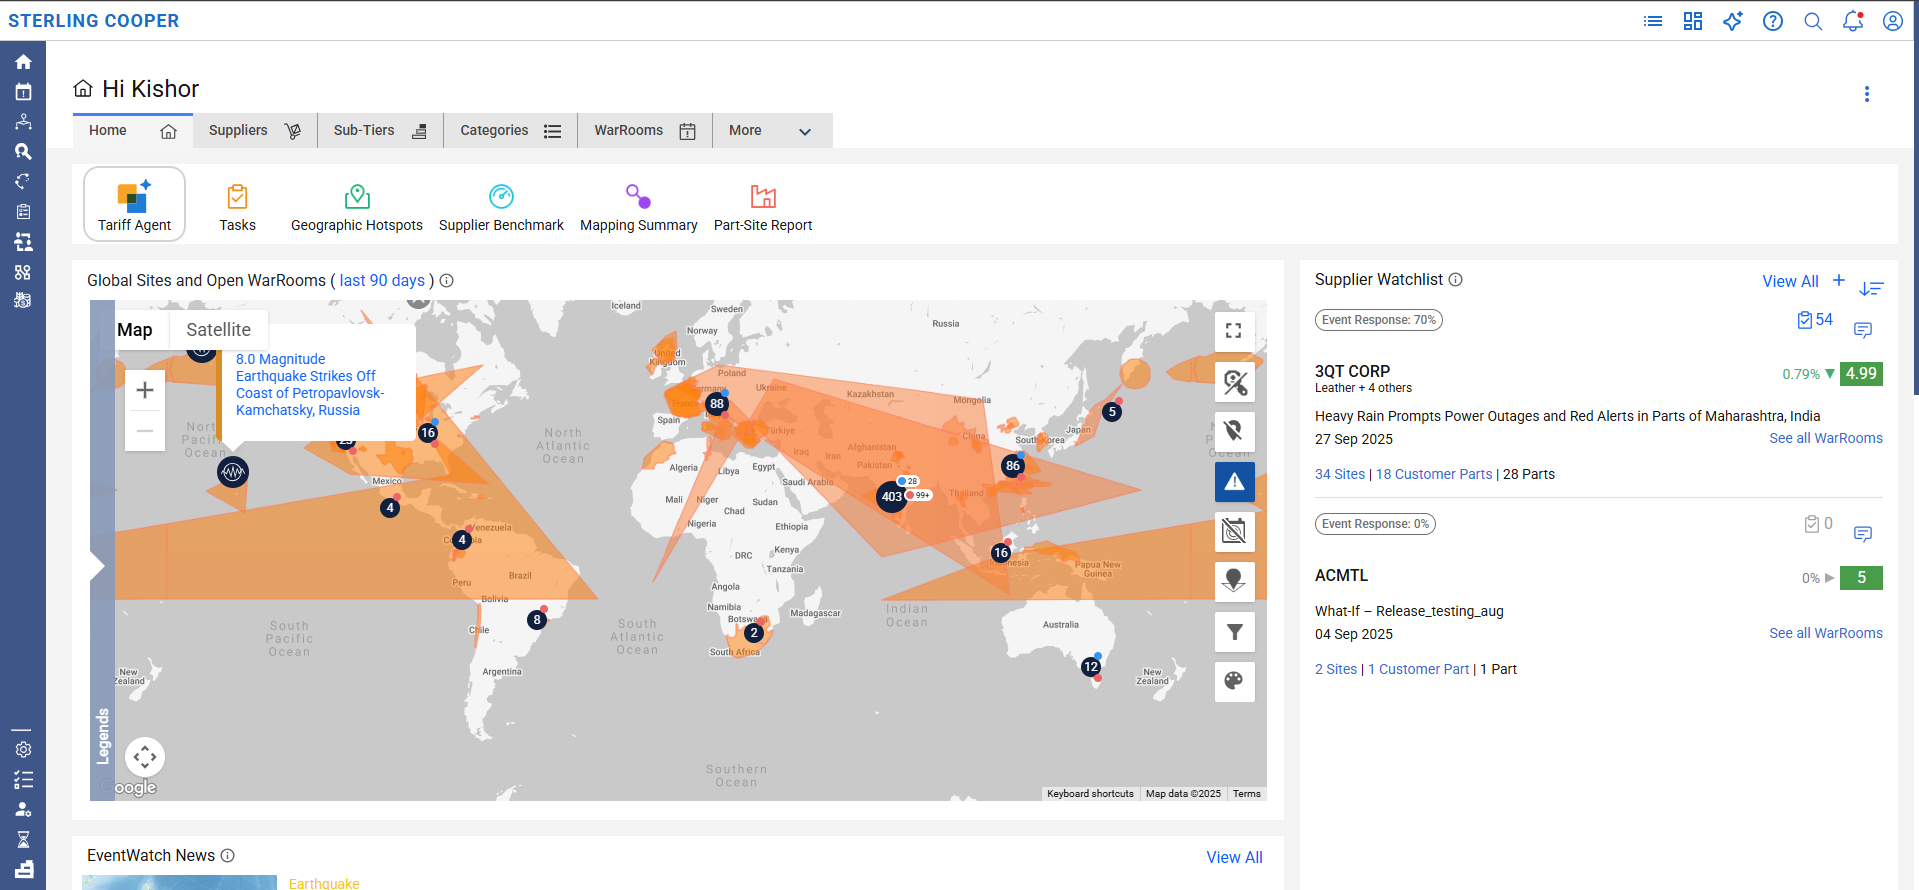Switch to the Suppliers tab
This screenshot has width=1919, height=890.
[x=255, y=131]
